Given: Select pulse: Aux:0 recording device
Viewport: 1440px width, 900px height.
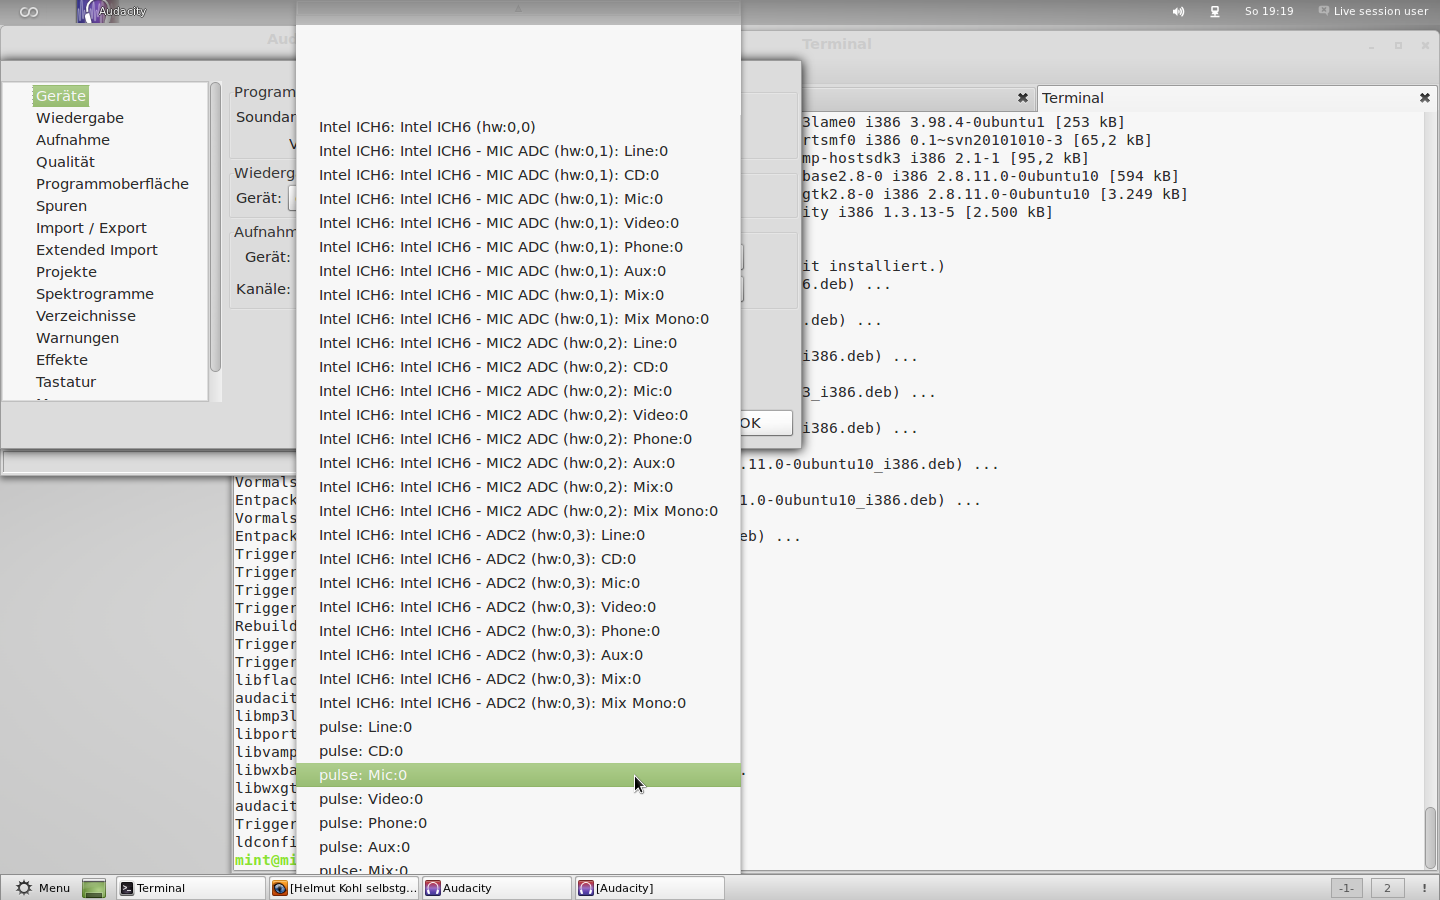Looking at the screenshot, I should pos(518,847).
